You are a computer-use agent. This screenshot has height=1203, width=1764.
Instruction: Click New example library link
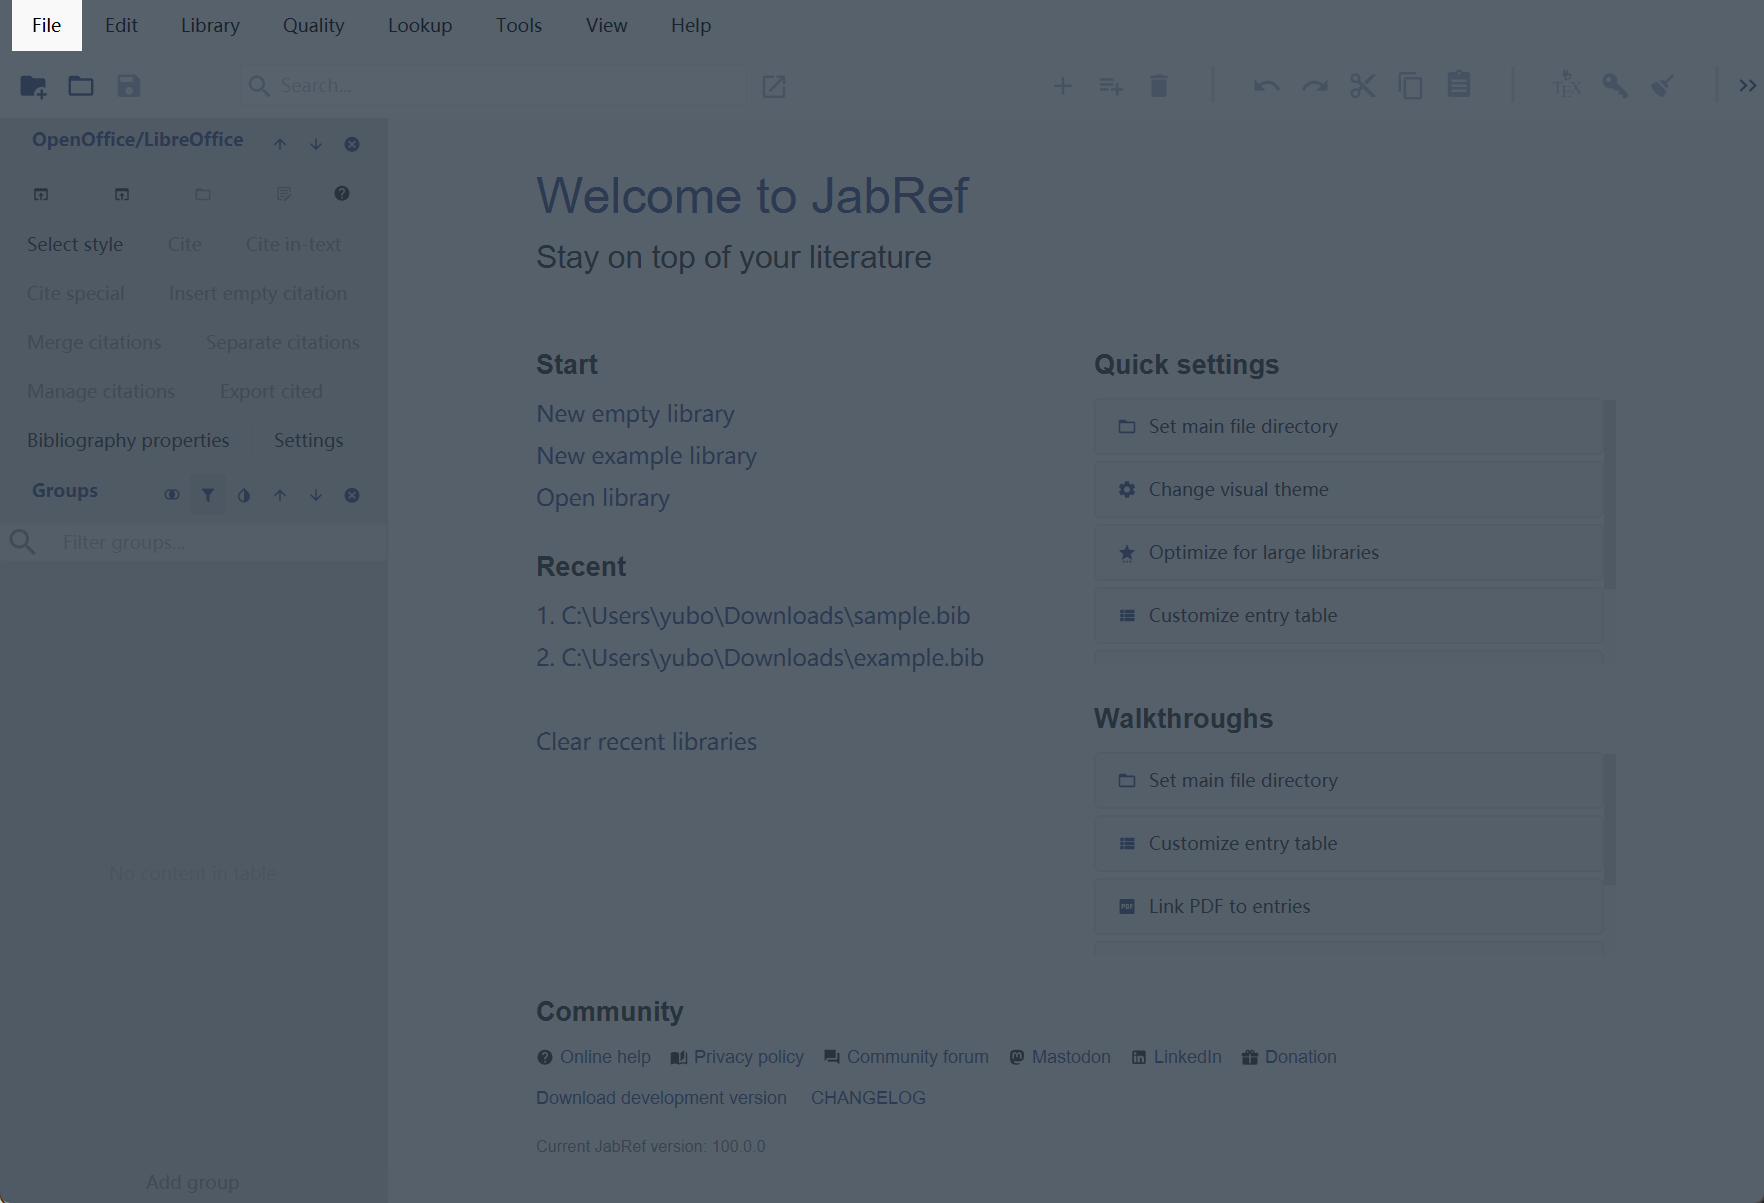646,456
